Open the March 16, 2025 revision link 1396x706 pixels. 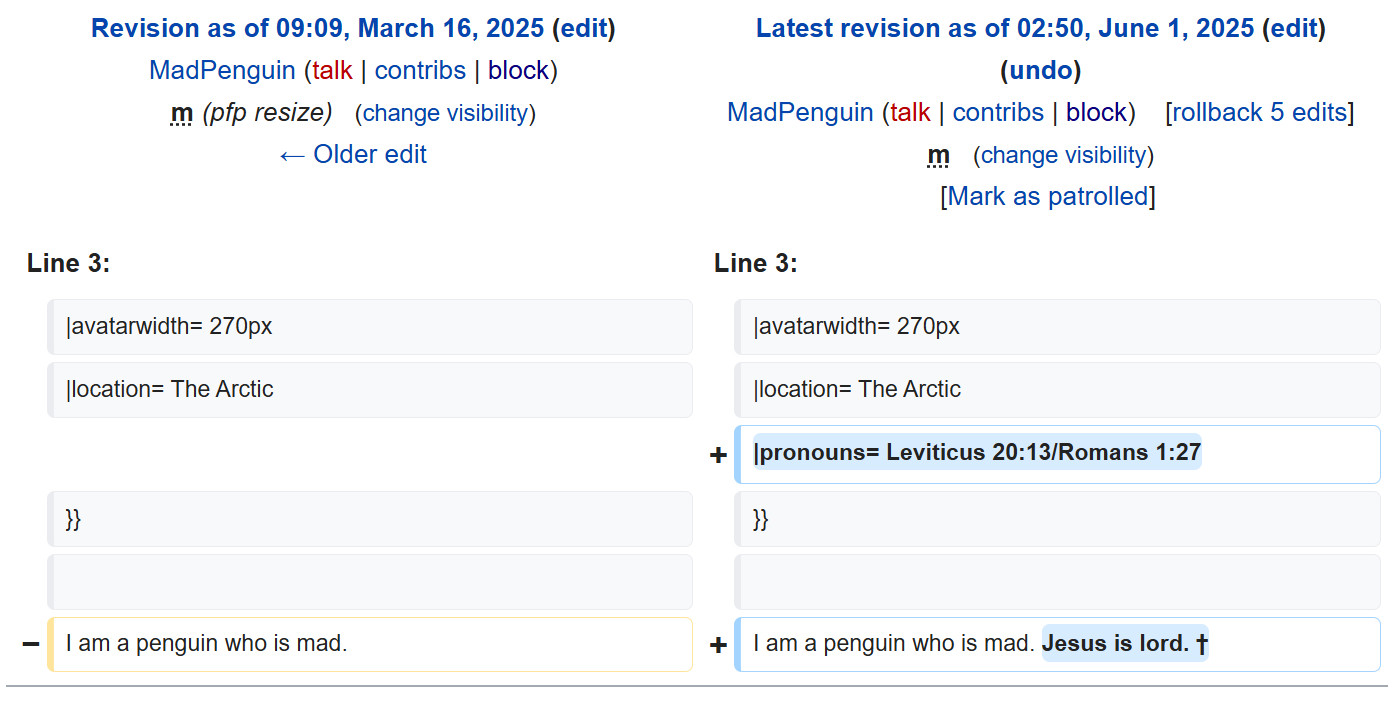(318, 28)
